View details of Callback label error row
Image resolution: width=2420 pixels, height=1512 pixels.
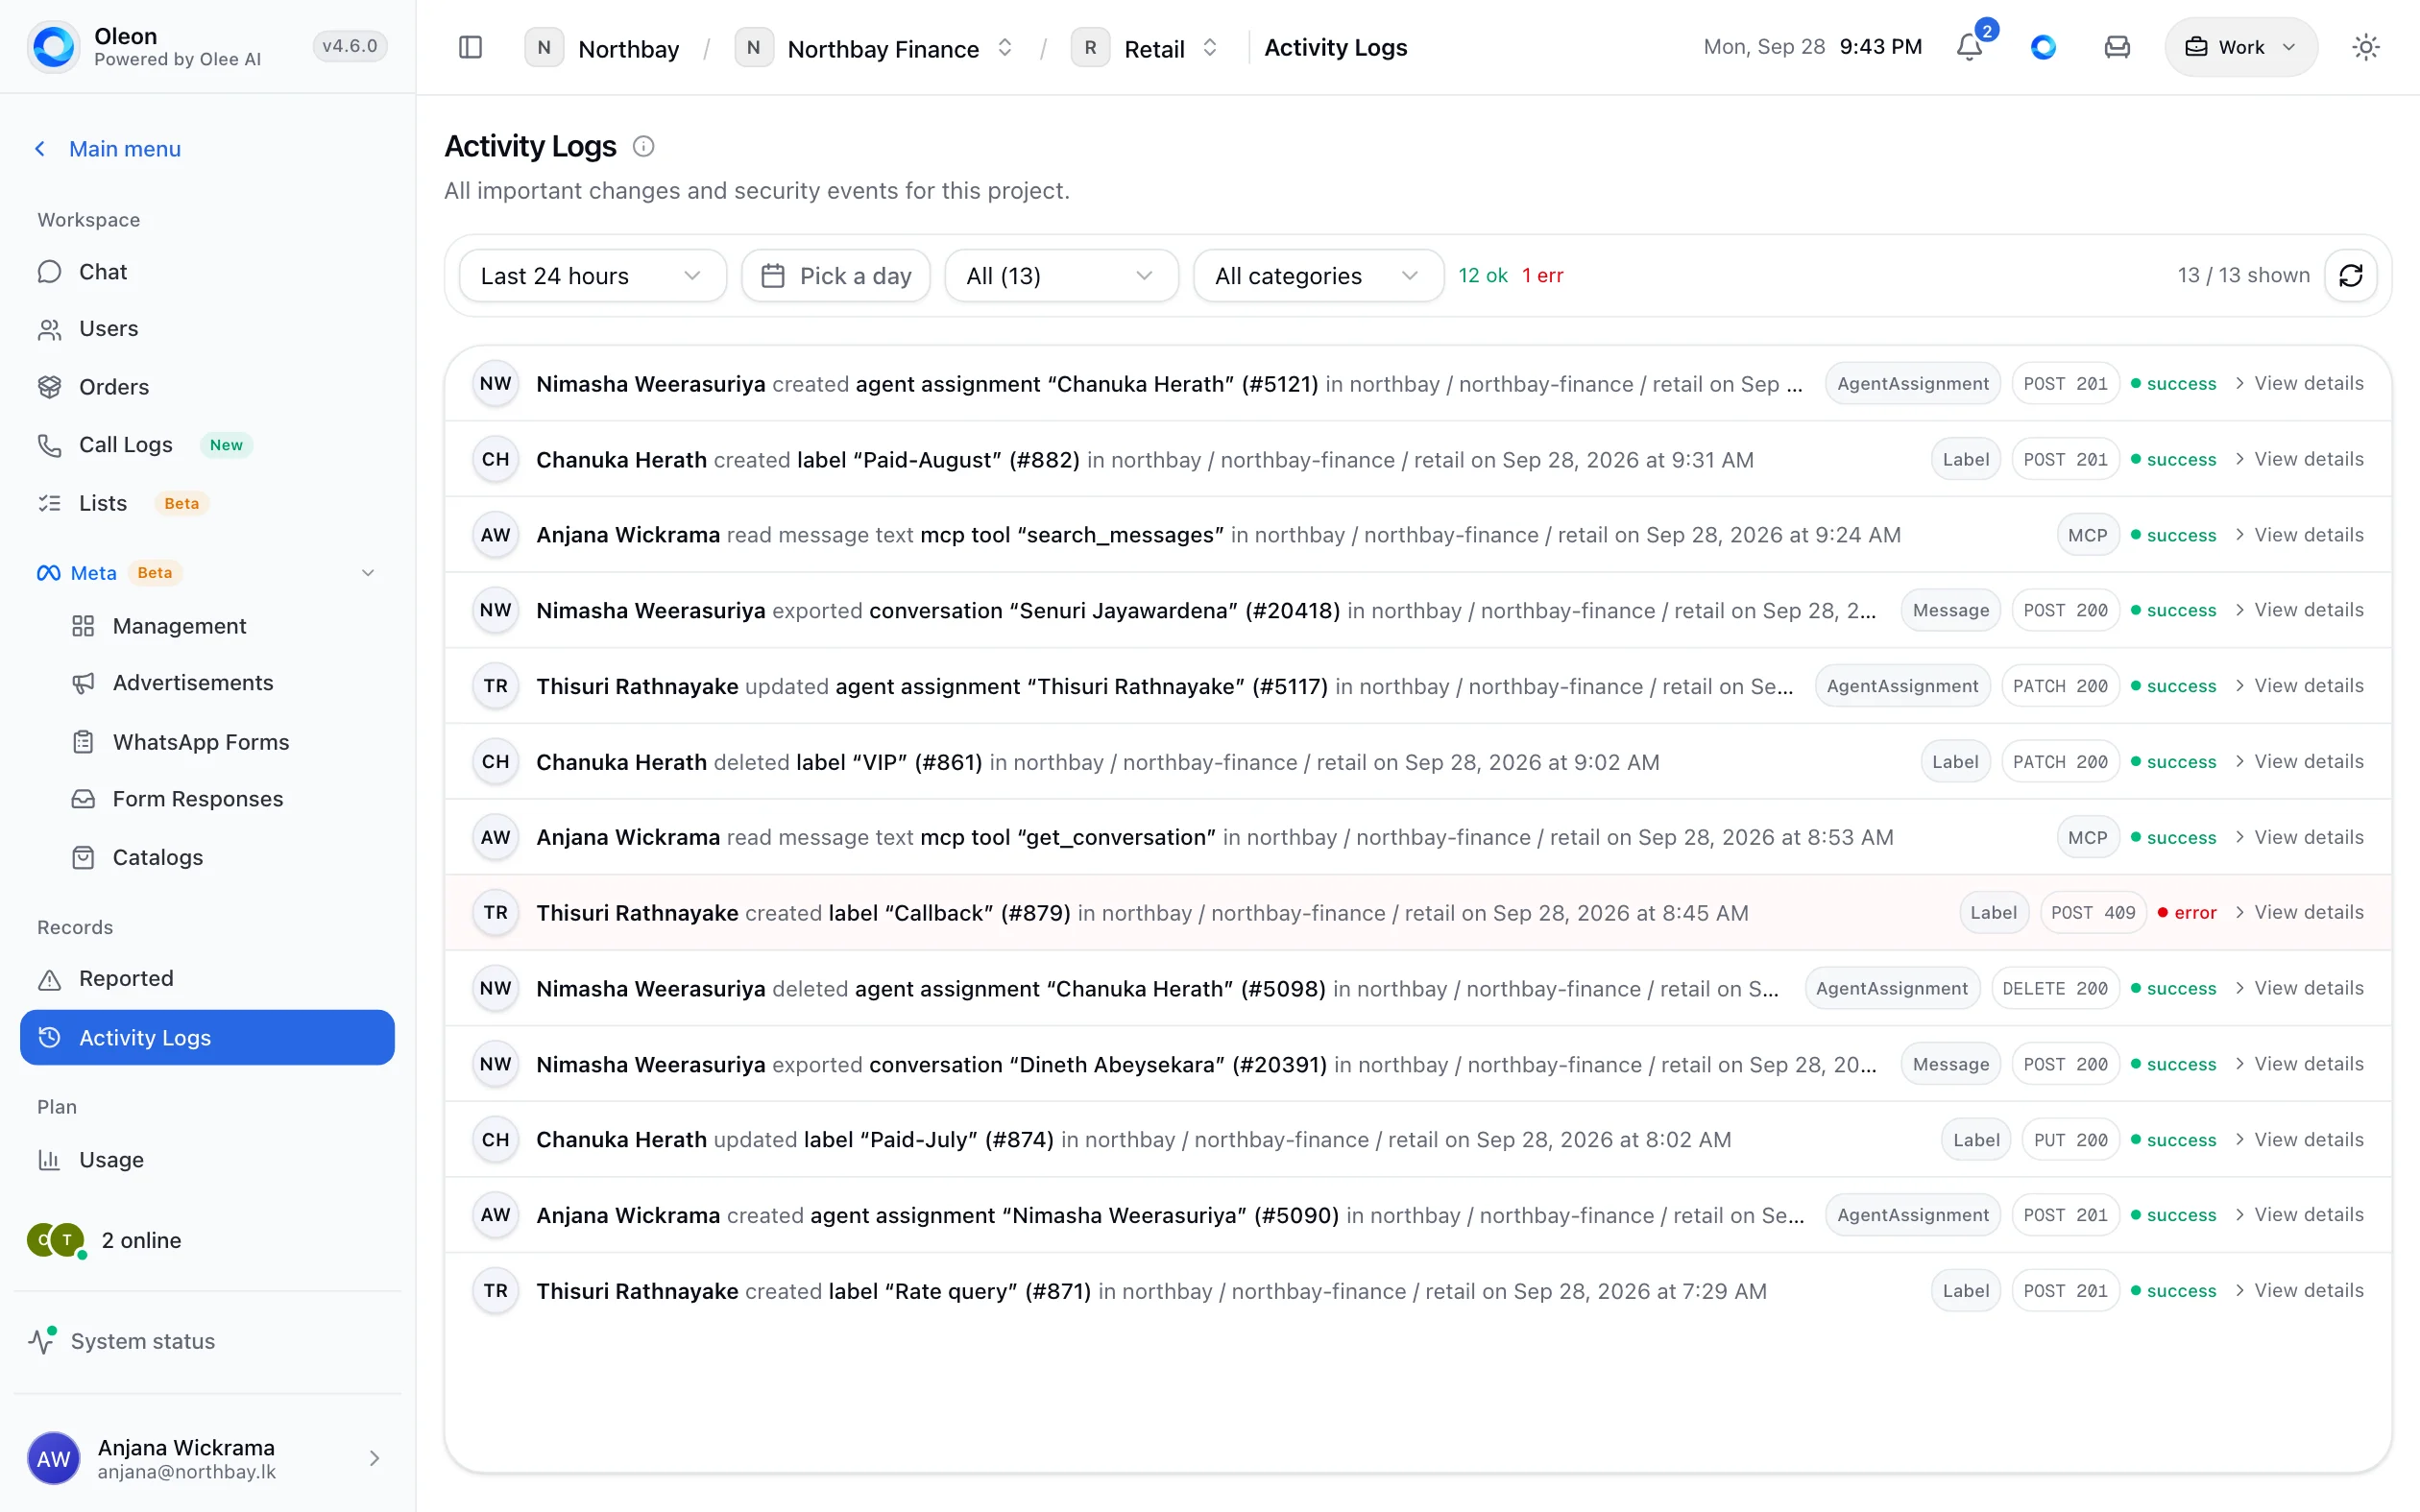pyautogui.click(x=2300, y=912)
